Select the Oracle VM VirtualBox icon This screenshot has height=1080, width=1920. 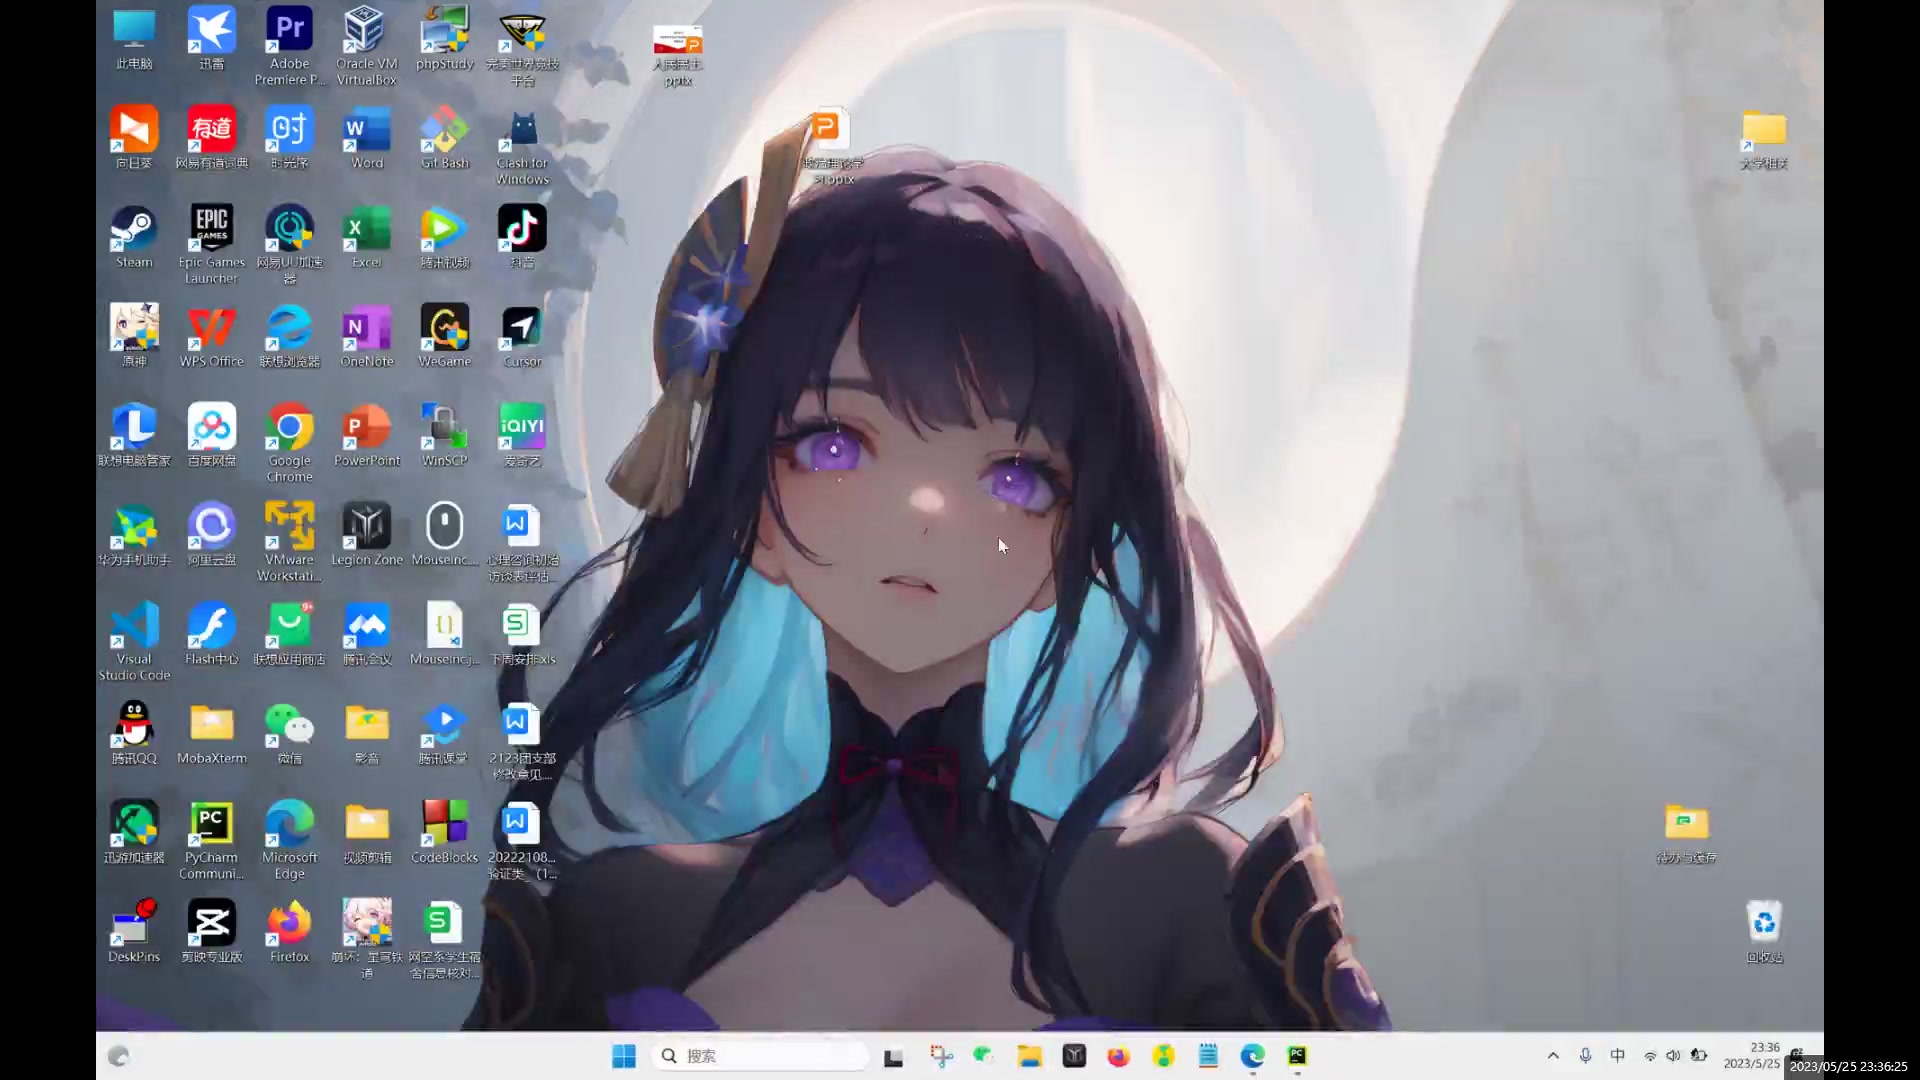366,30
